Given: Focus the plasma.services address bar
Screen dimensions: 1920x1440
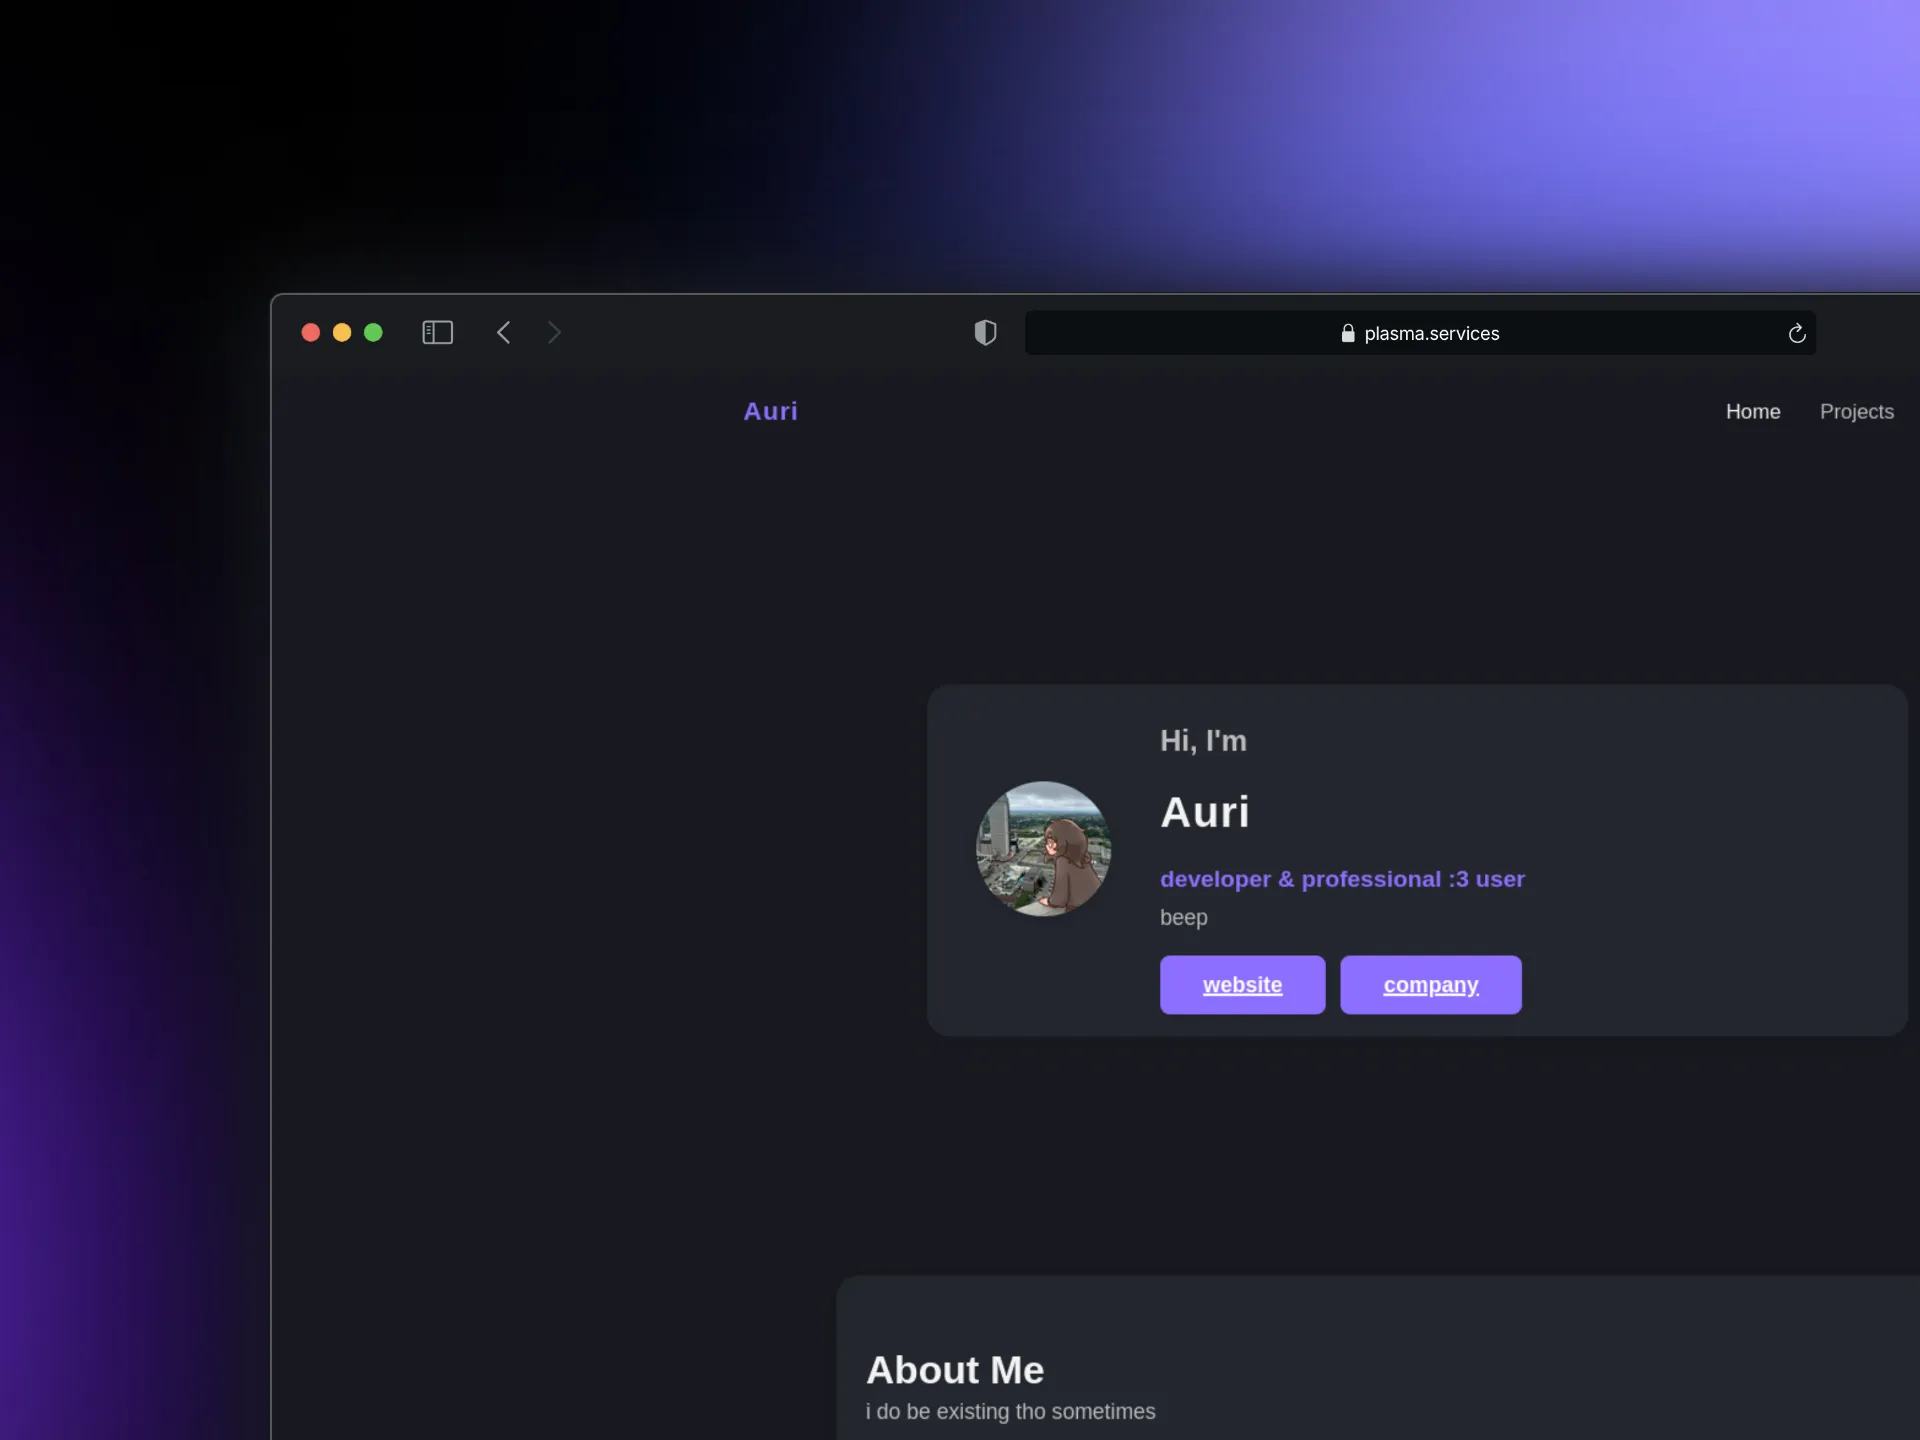Looking at the screenshot, I should pos(1420,333).
